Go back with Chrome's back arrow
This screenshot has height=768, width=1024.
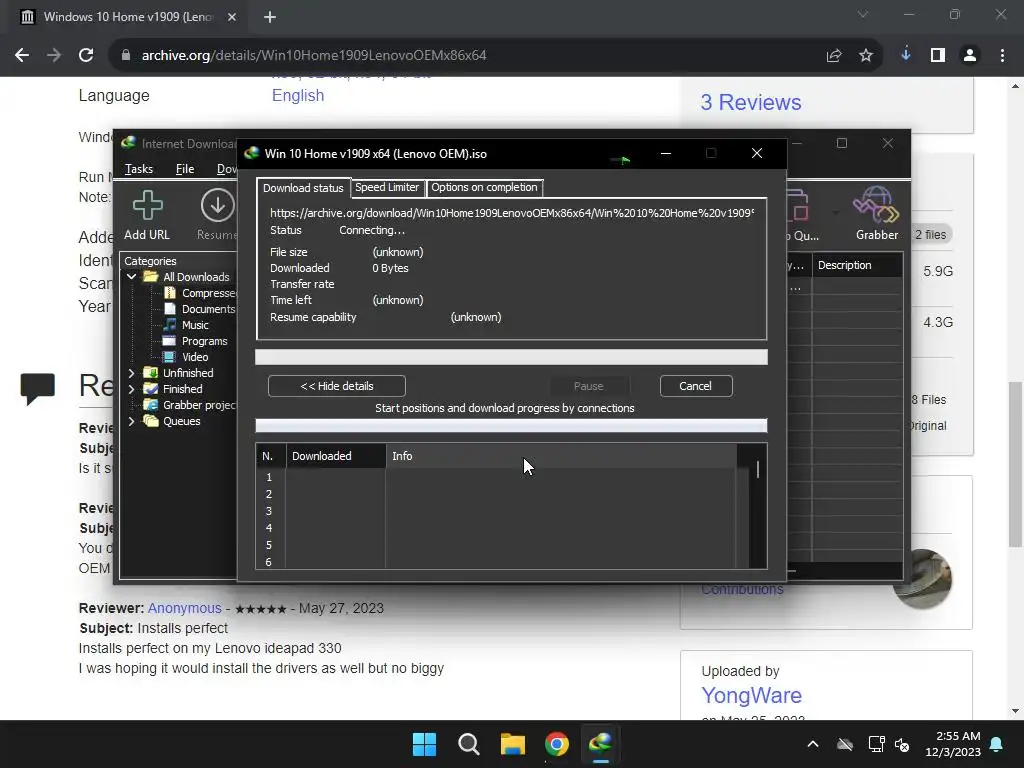point(22,56)
